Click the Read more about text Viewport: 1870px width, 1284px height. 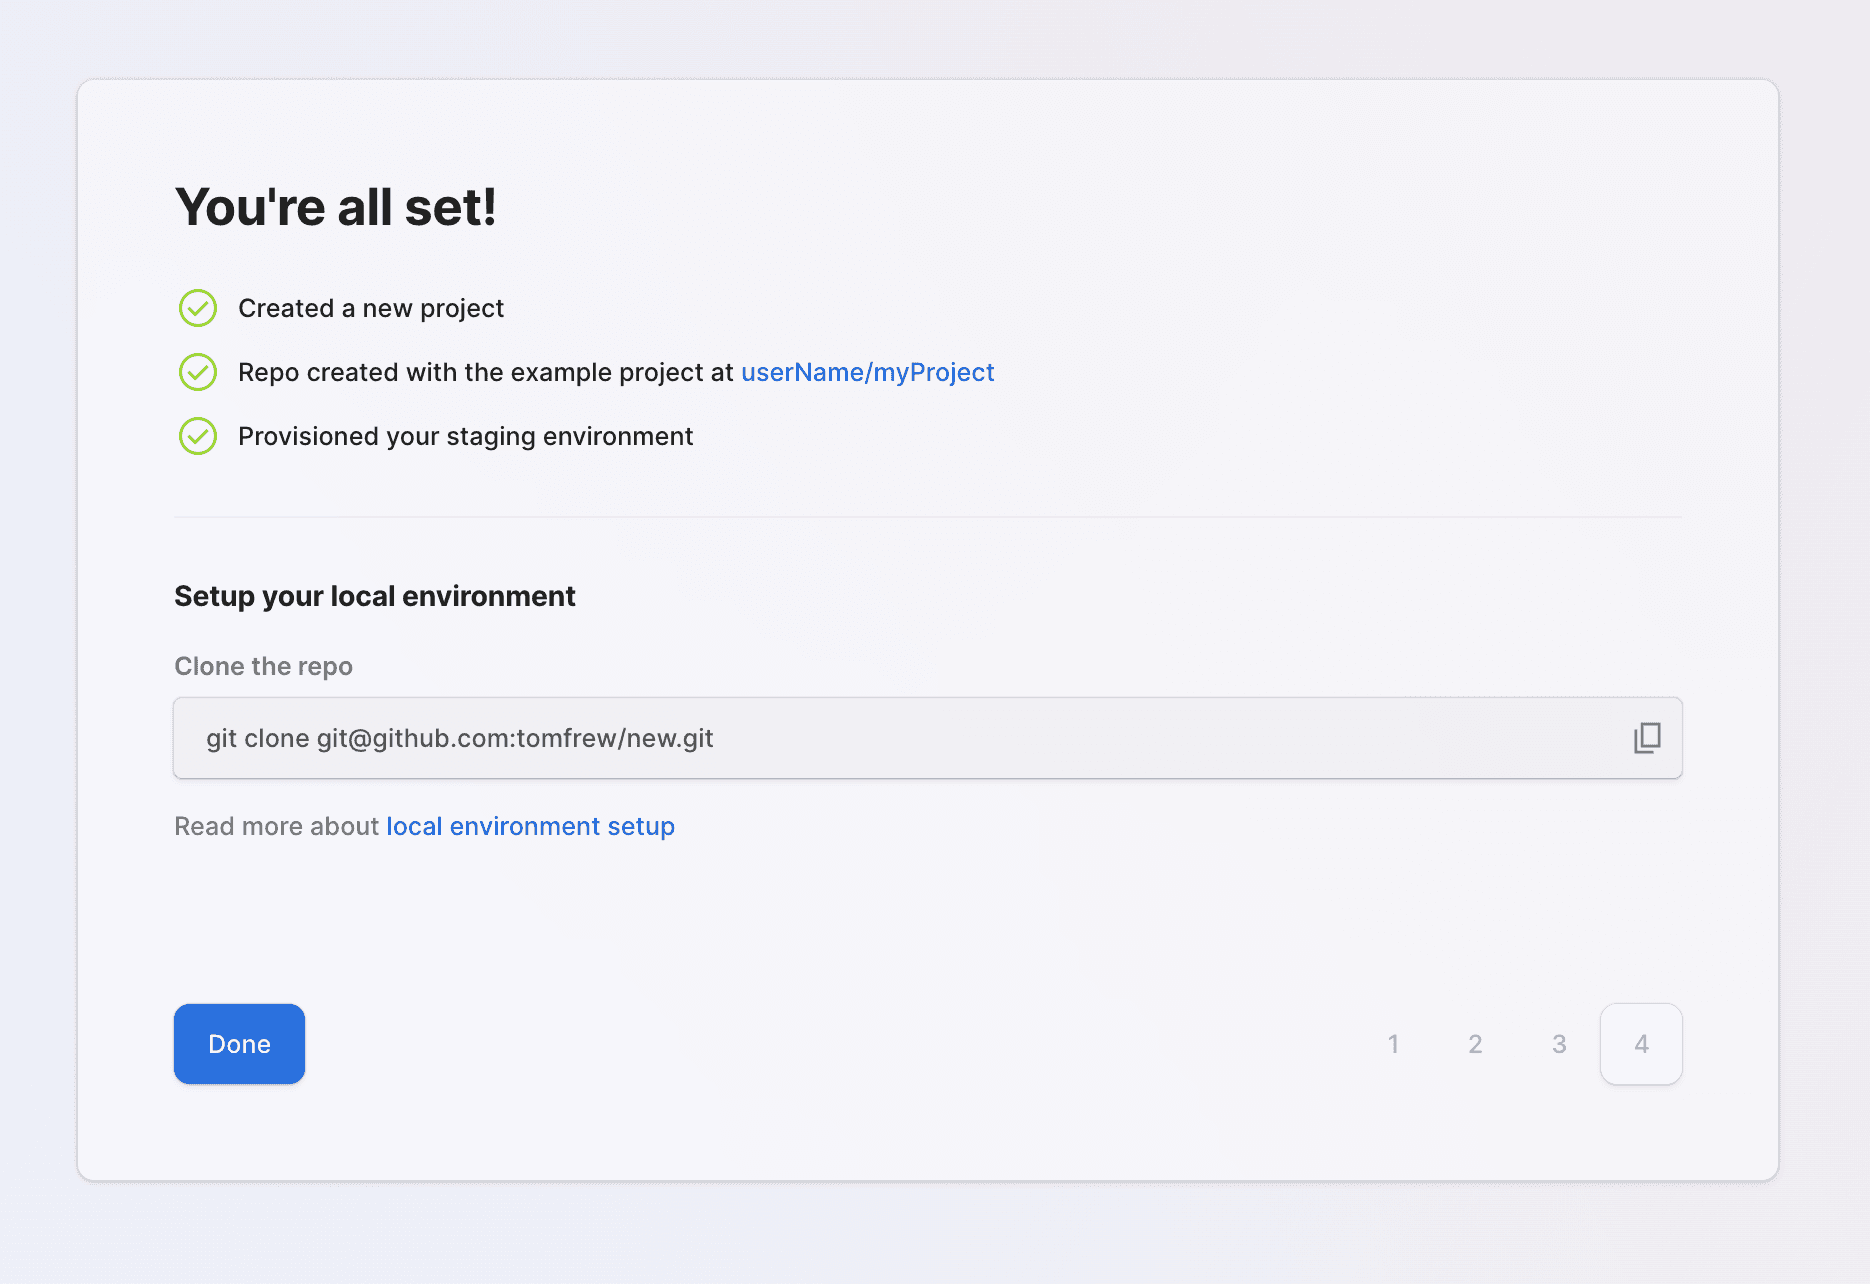tap(276, 826)
